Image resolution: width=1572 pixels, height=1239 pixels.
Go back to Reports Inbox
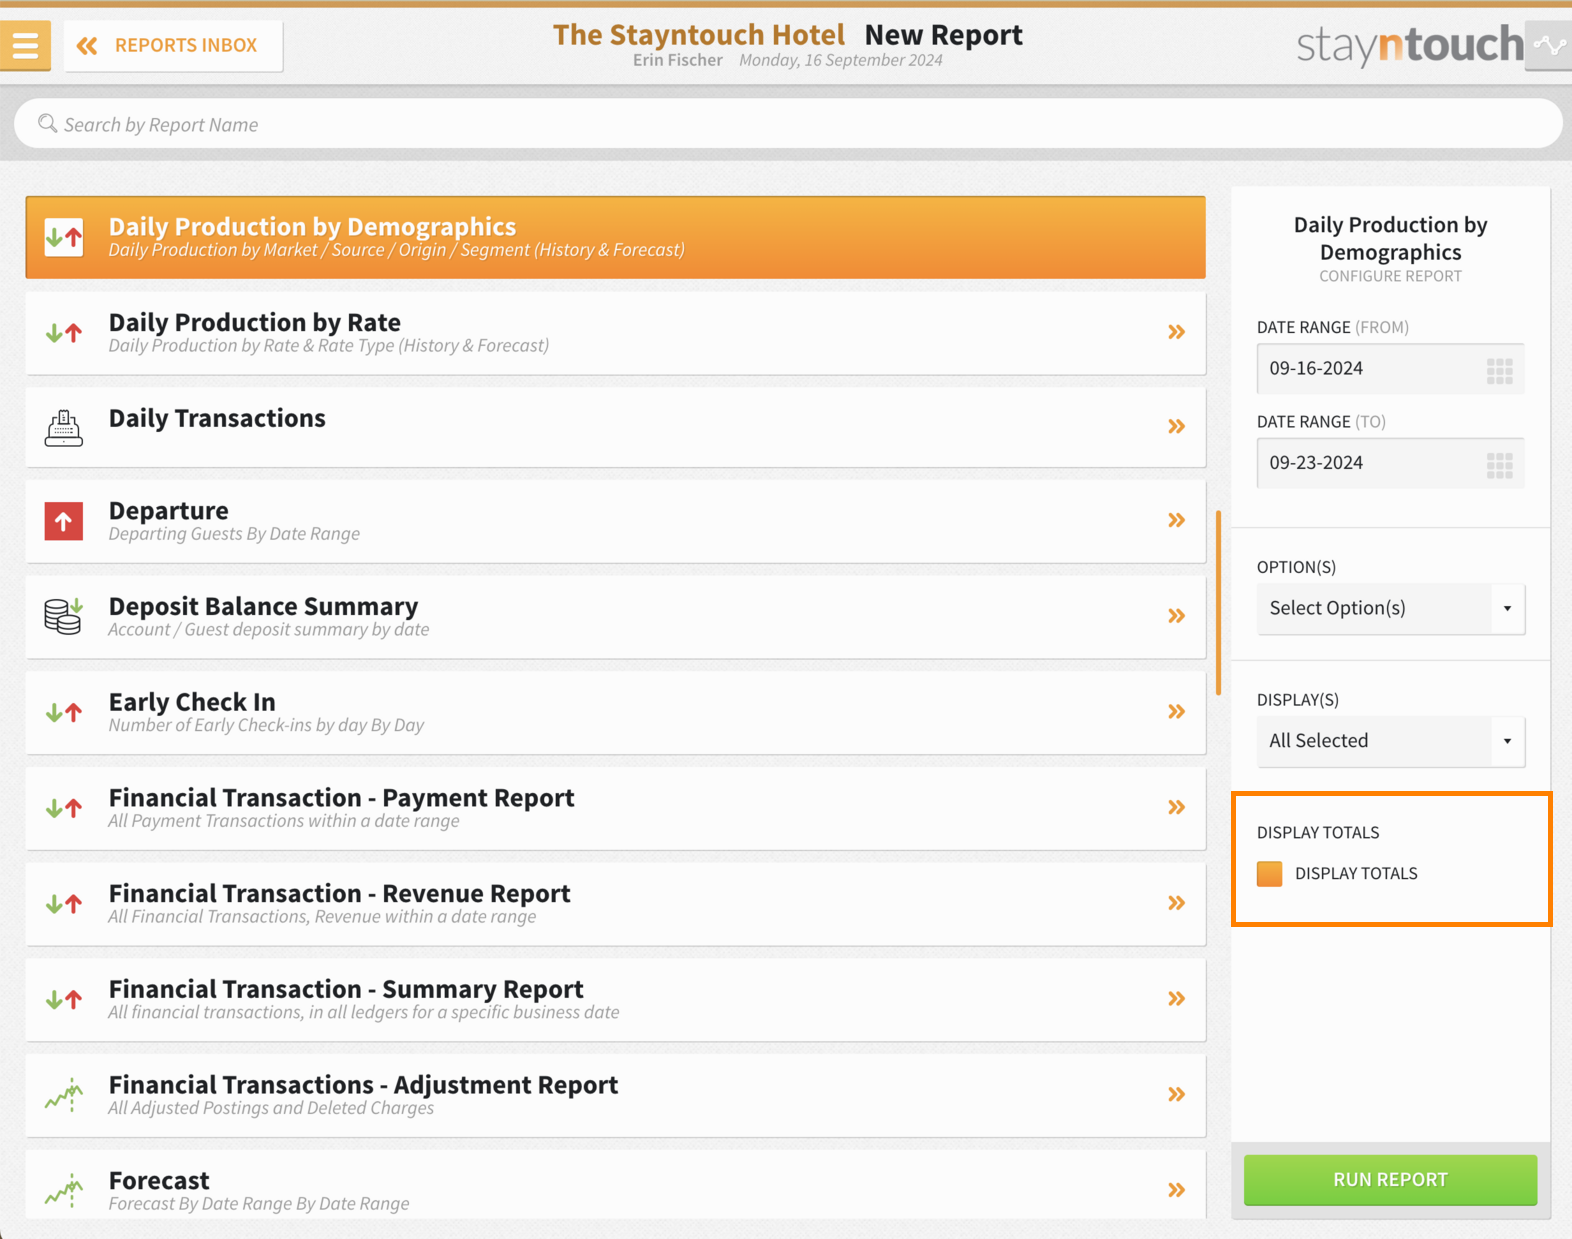tap(173, 46)
